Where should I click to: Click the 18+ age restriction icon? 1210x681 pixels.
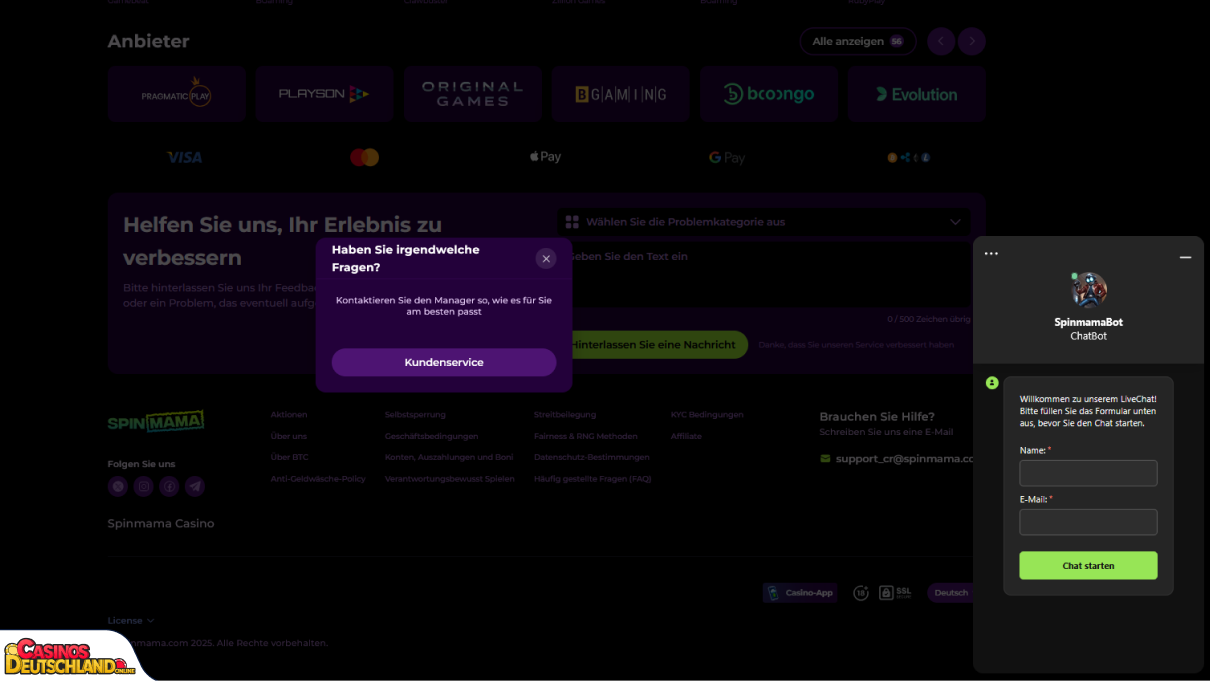click(x=861, y=593)
